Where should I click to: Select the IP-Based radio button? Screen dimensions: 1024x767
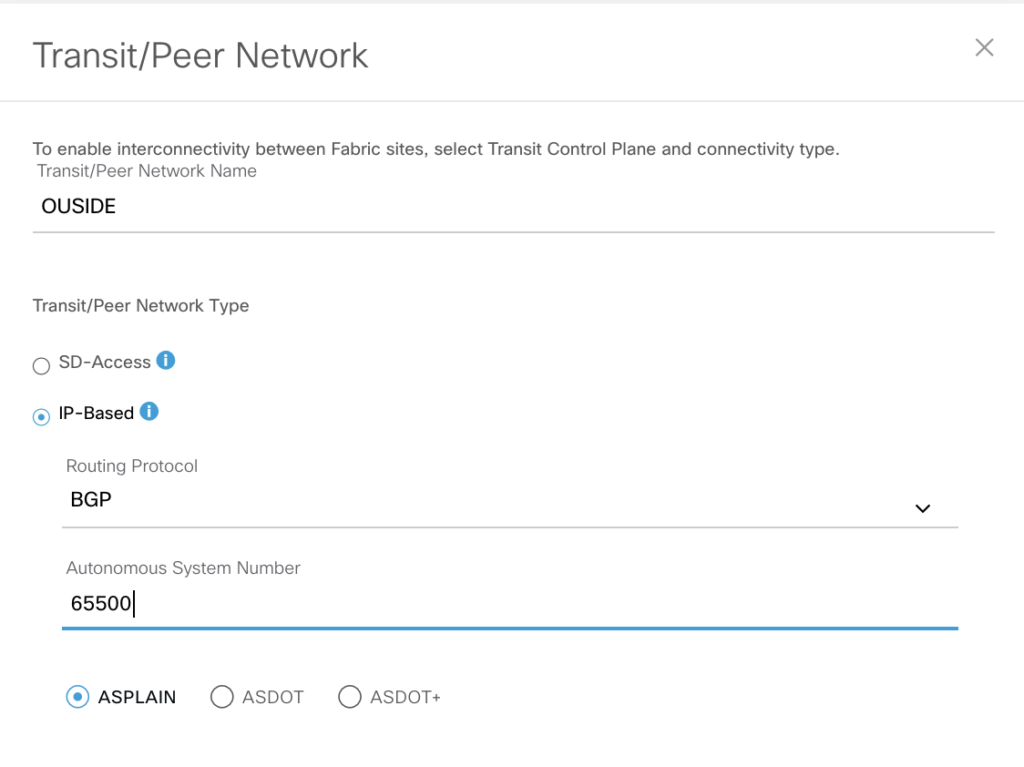[x=41, y=417]
